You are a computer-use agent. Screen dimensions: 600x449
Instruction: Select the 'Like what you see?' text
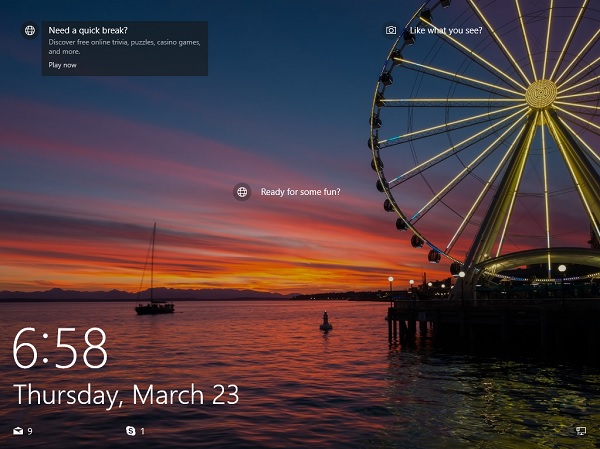(x=446, y=31)
